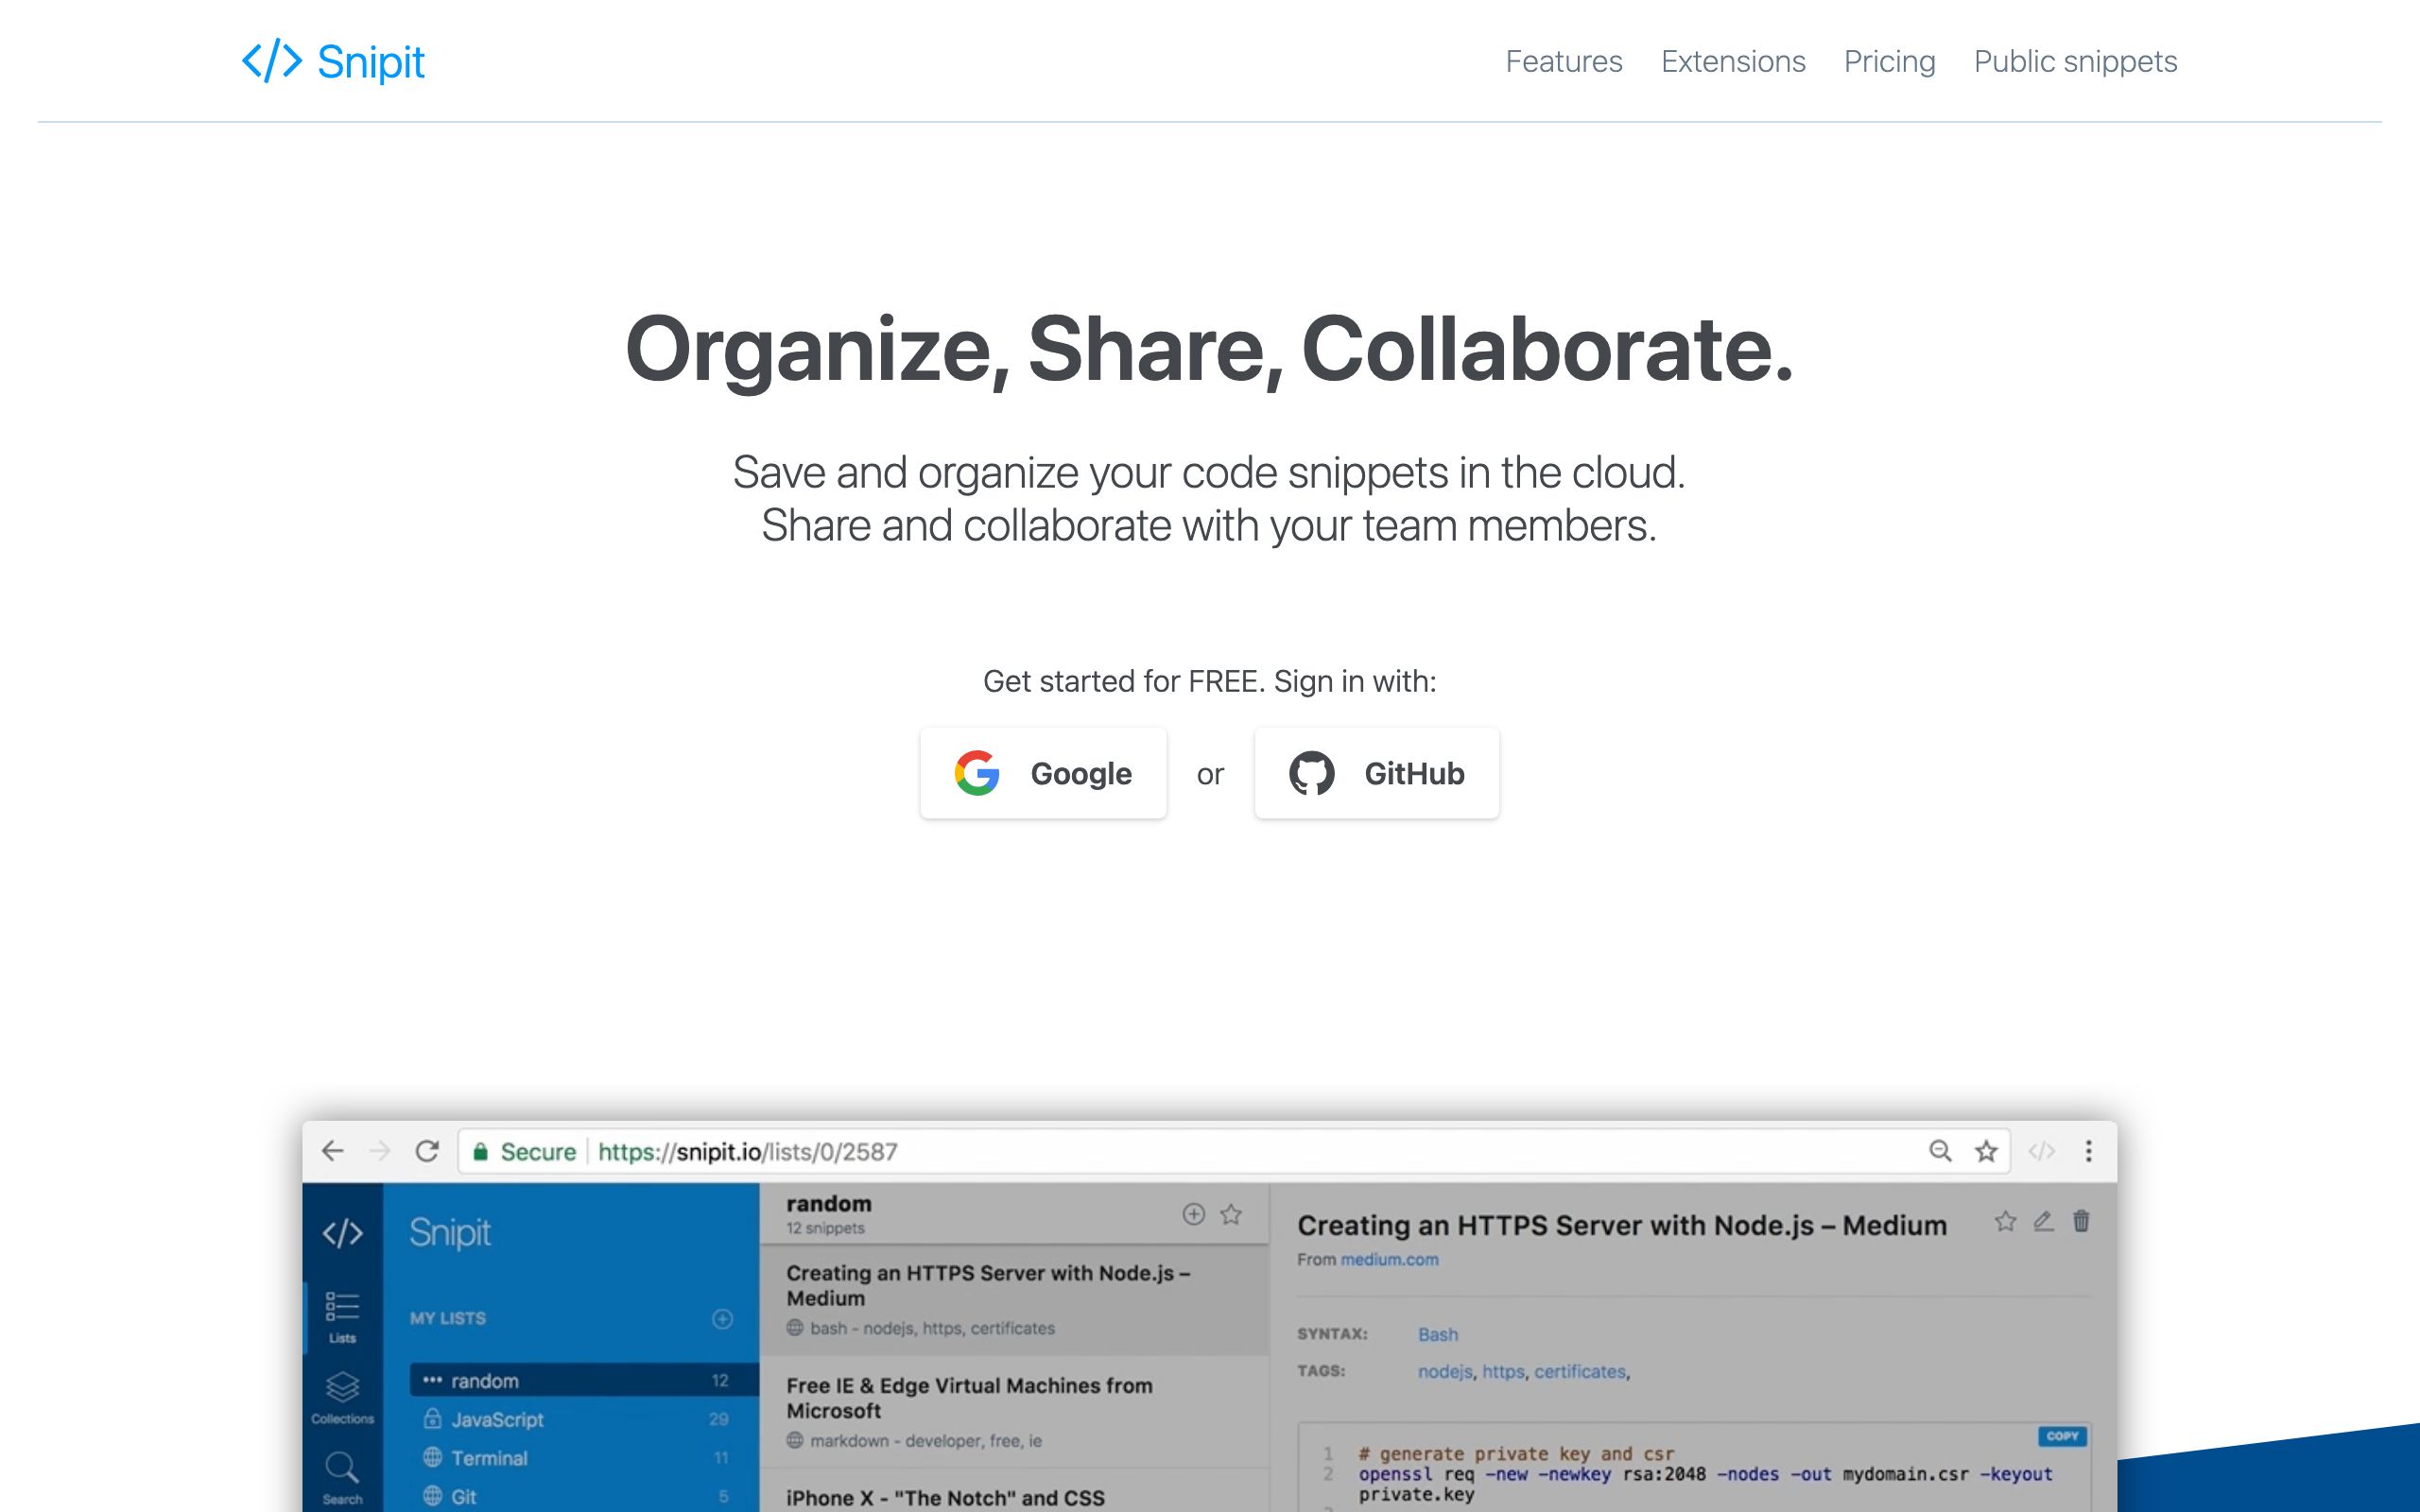This screenshot has width=2420, height=1512.
Task: Click the Snipit extension icon in browser toolbar
Action: [2041, 1151]
